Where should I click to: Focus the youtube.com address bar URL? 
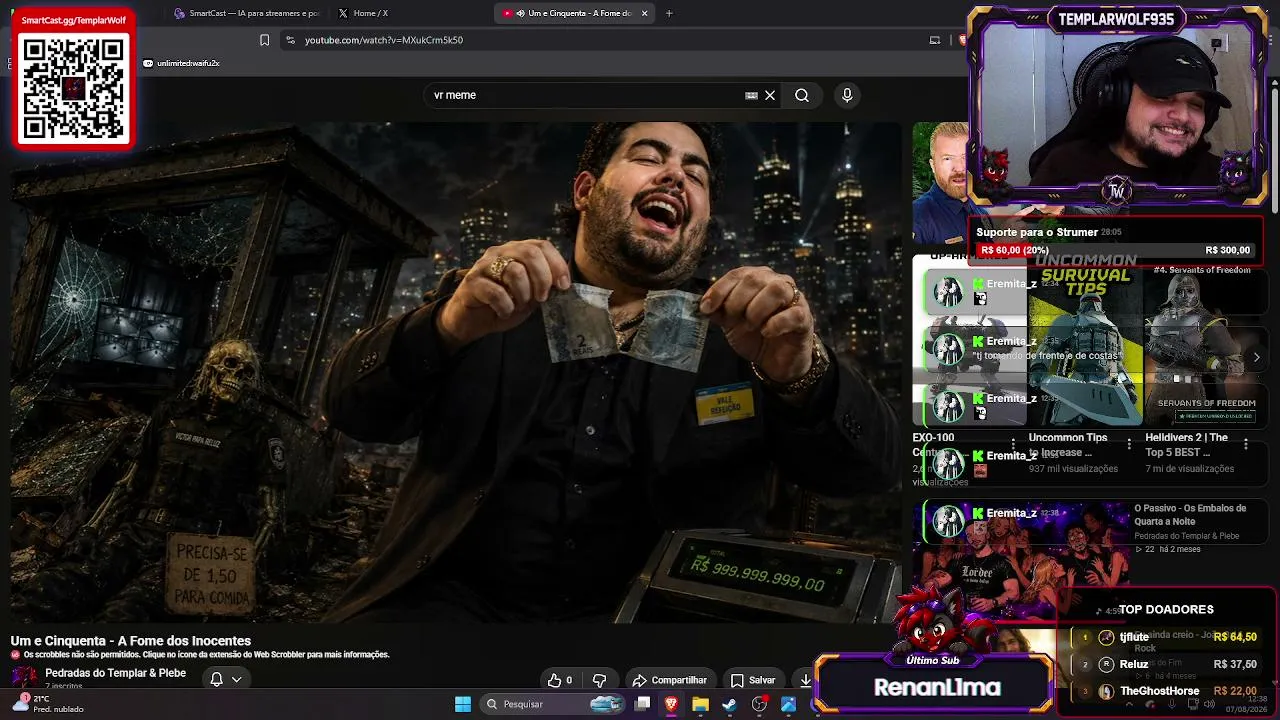(x=384, y=40)
